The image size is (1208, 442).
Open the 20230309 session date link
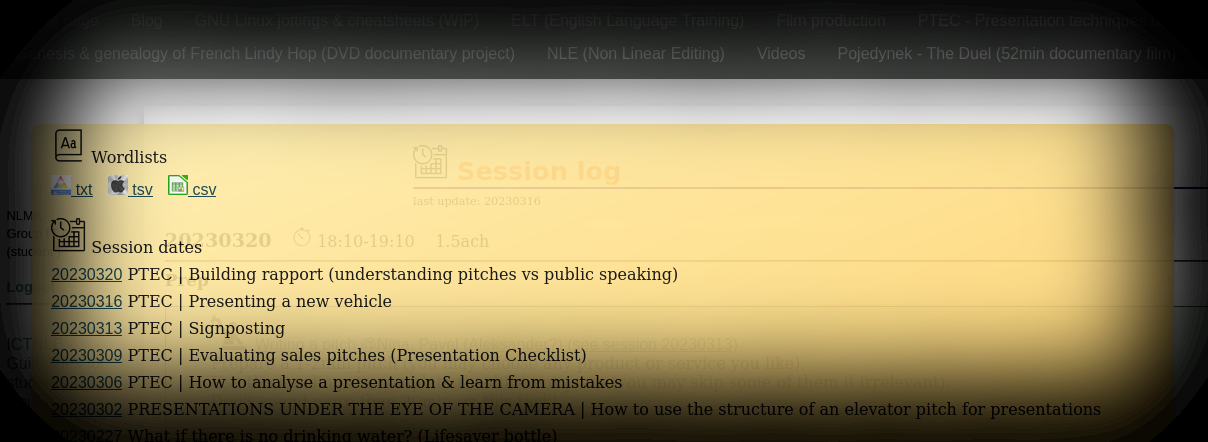pos(87,356)
